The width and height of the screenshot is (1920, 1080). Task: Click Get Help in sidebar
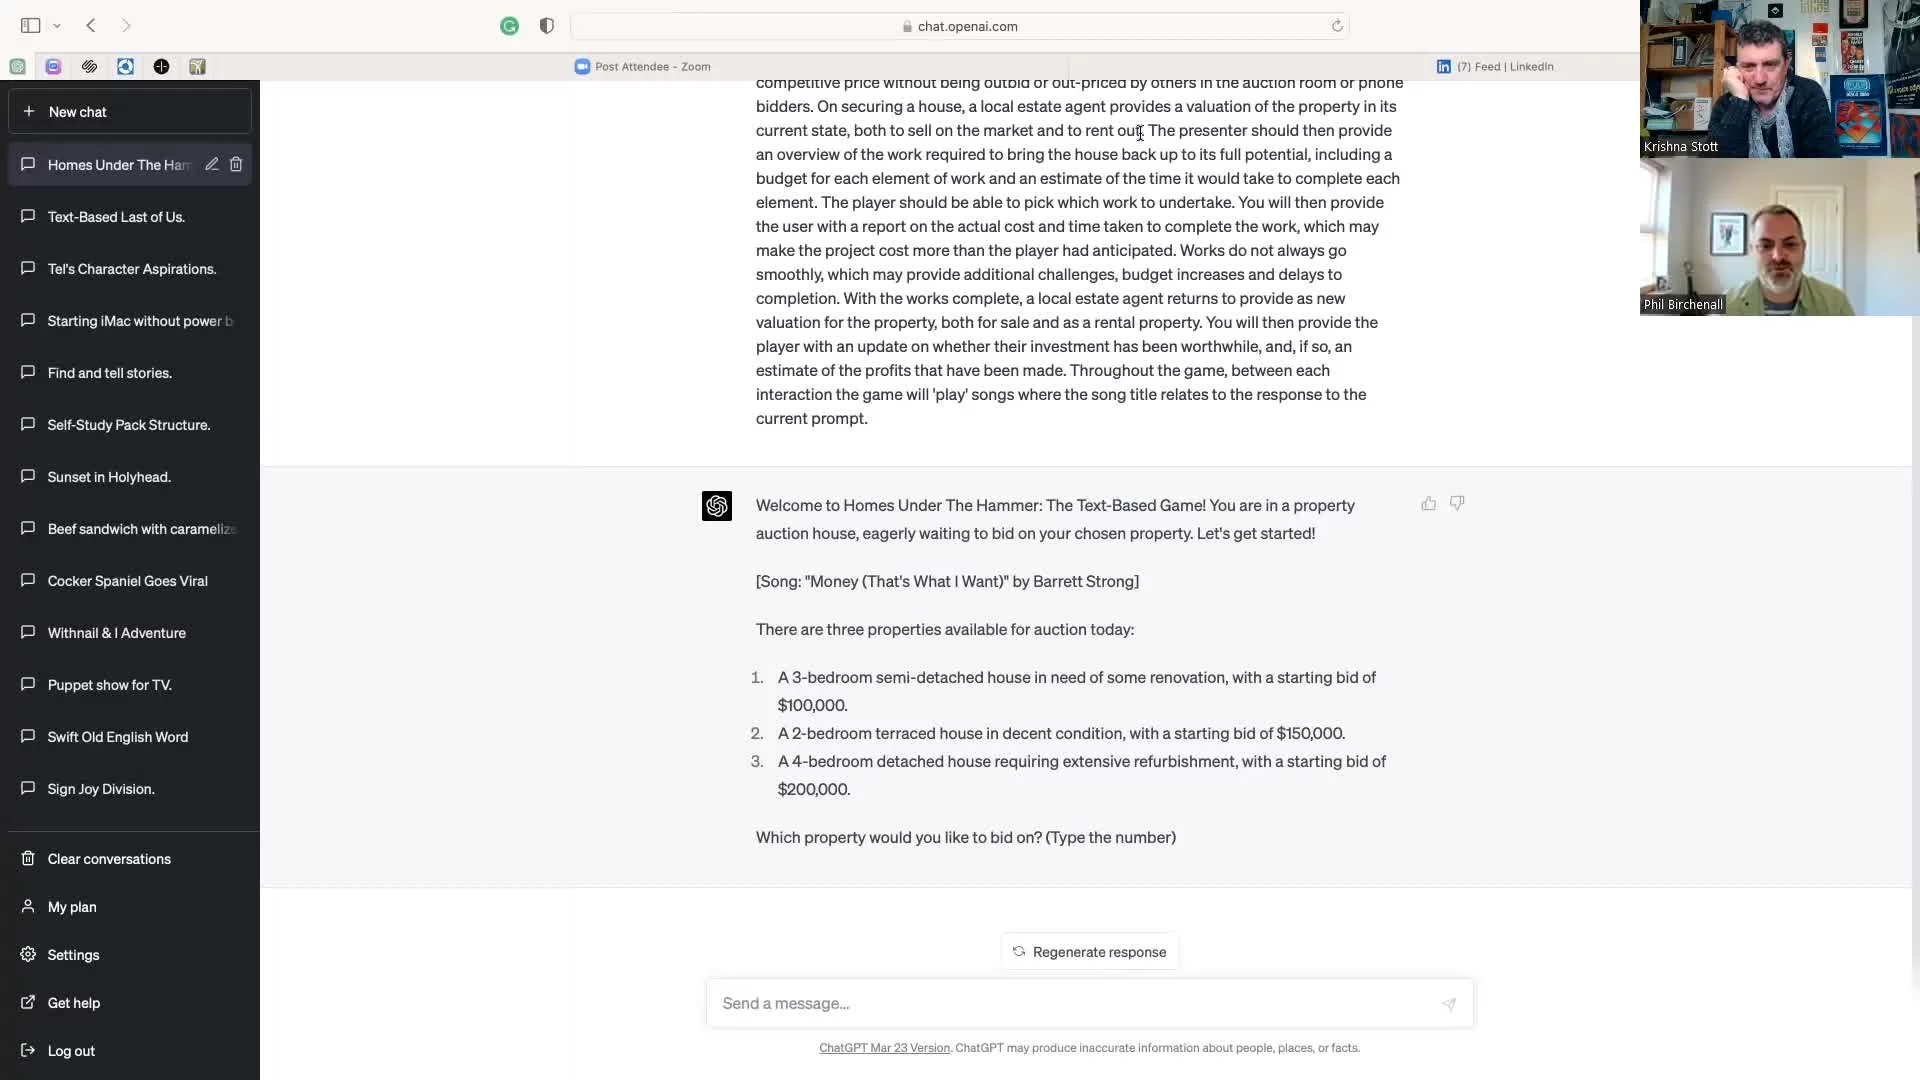(x=74, y=1002)
